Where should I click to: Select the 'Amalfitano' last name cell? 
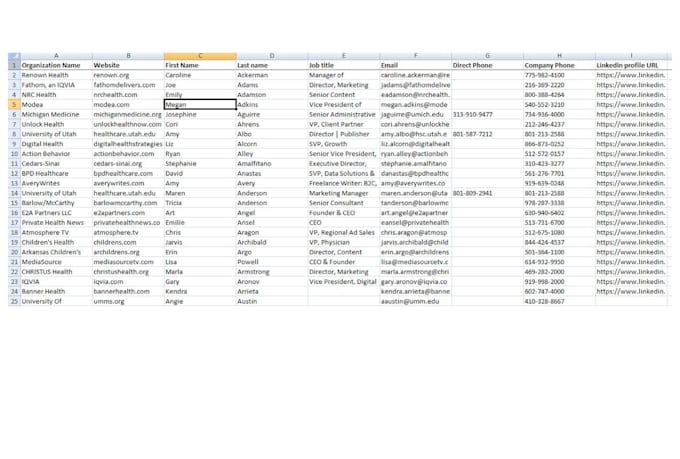(x=272, y=164)
